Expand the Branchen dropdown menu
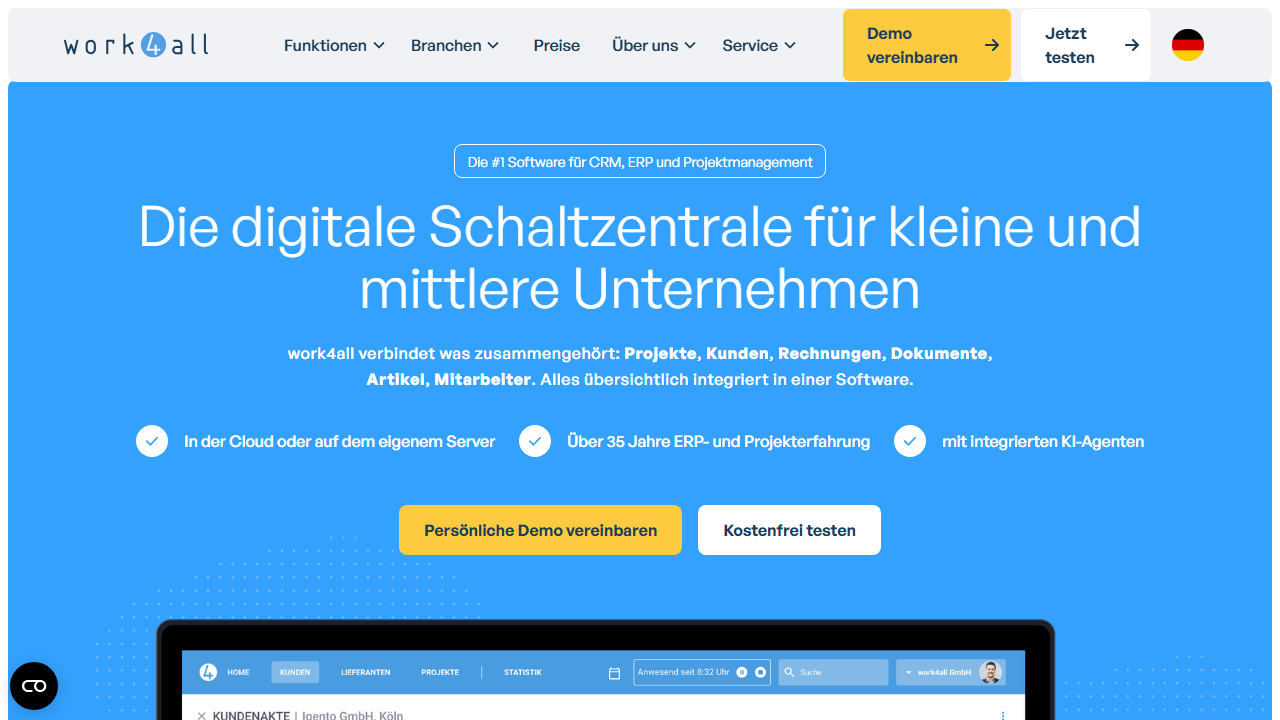Viewport: 1280px width, 720px height. 455,45
